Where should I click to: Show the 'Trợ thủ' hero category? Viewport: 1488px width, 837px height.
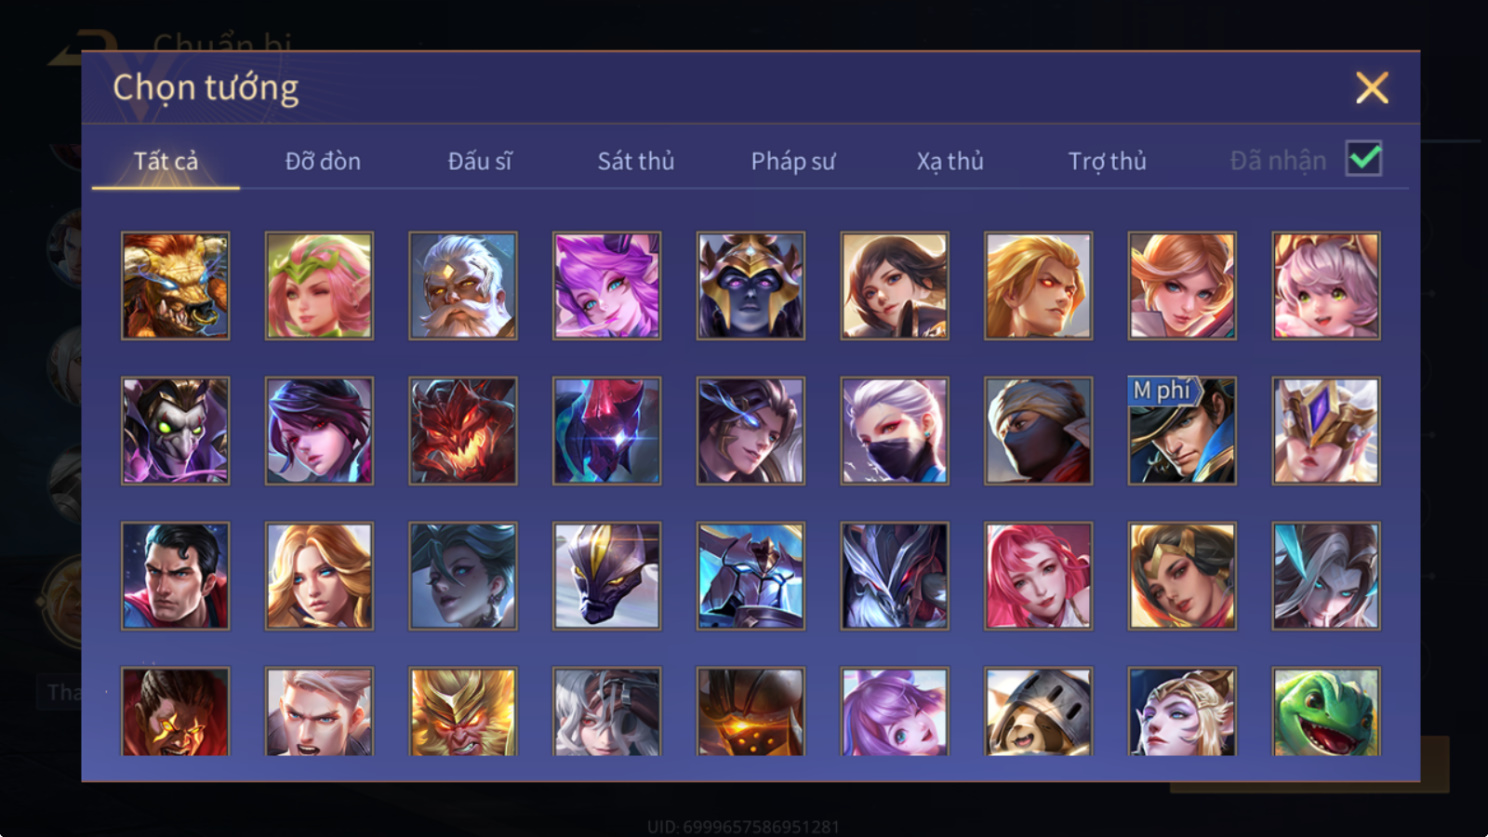[x=1107, y=161]
